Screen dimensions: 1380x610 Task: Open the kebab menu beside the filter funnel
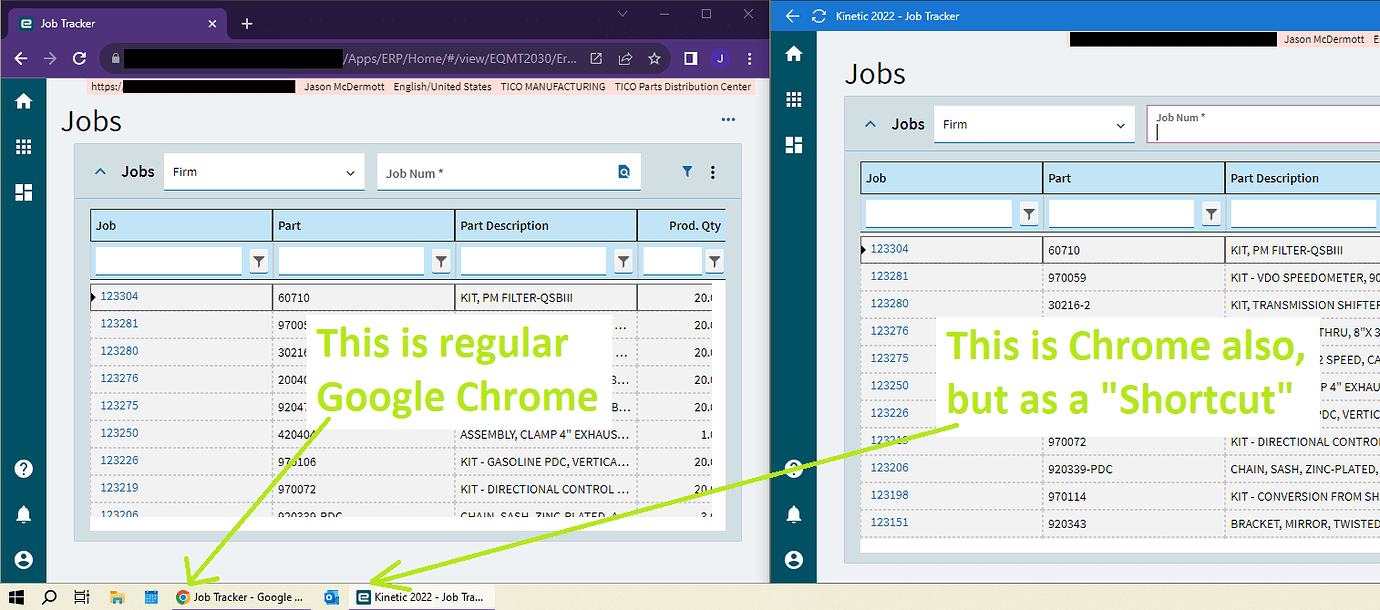pos(713,171)
